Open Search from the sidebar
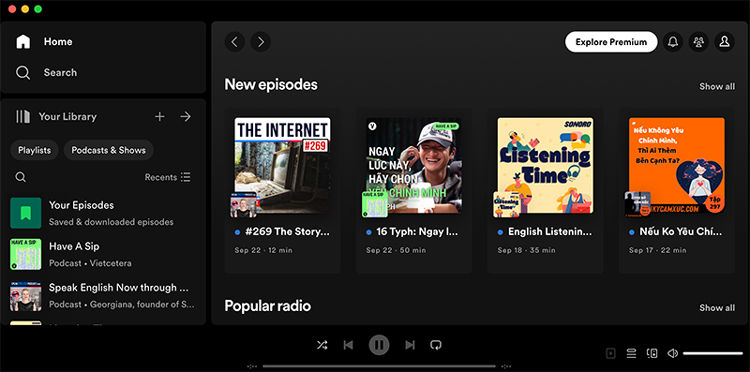This screenshot has height=372, width=750. click(46, 73)
